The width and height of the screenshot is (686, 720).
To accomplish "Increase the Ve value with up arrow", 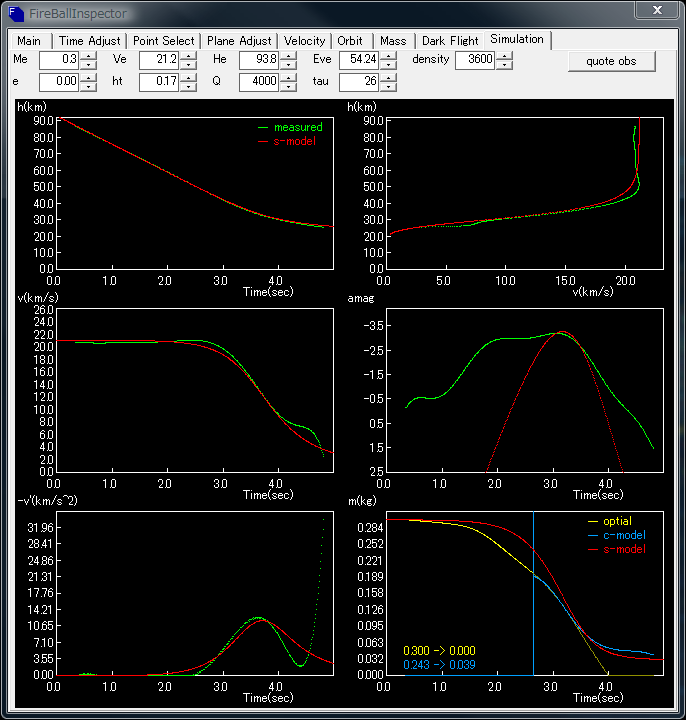I will pyautogui.click(x=189, y=56).
